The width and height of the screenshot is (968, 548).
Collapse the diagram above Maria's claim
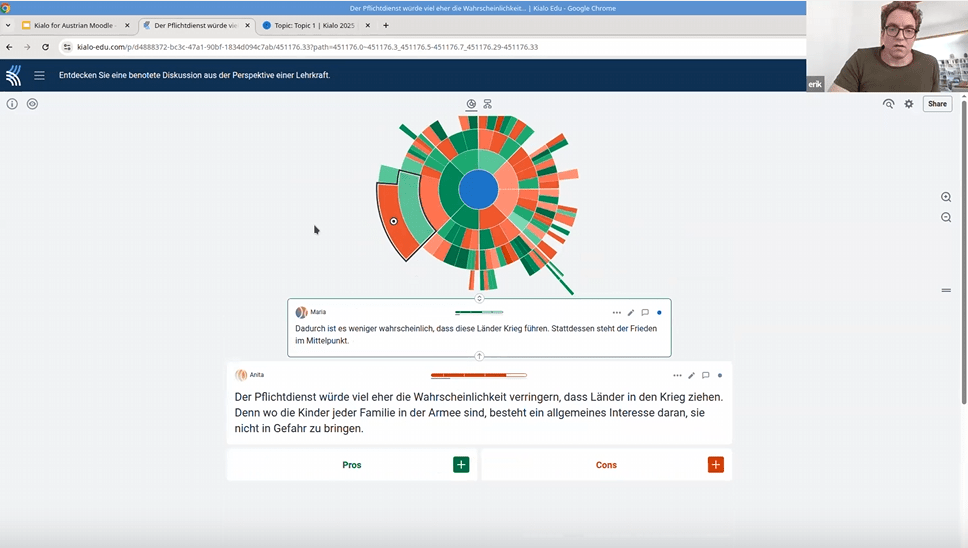tap(479, 298)
